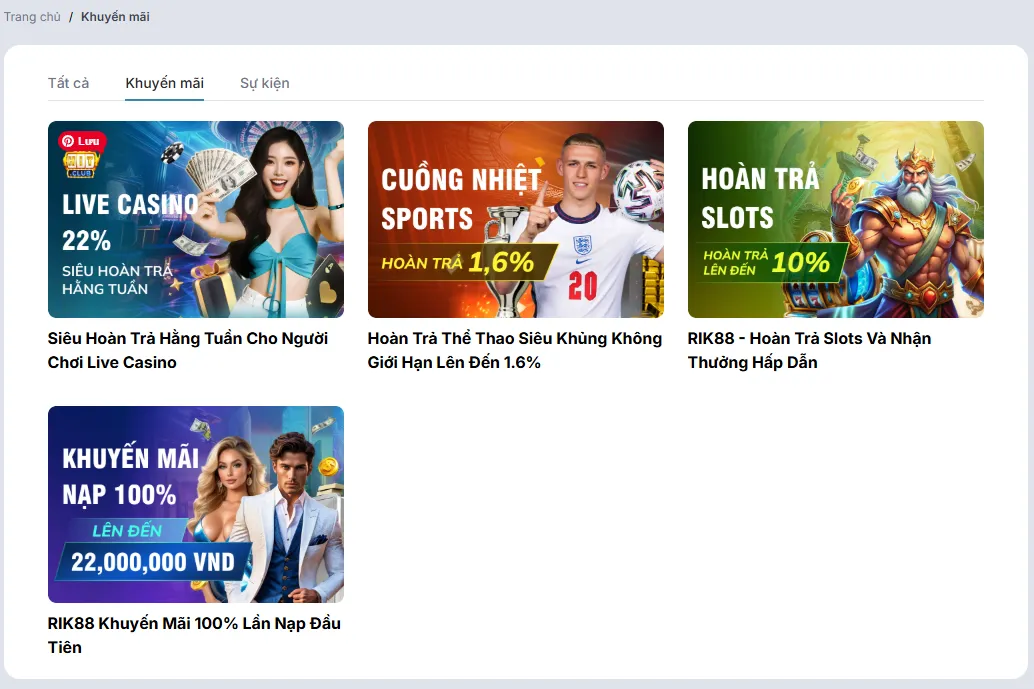
Task: Open the Live Casino 22% banner
Action: click(x=196, y=219)
